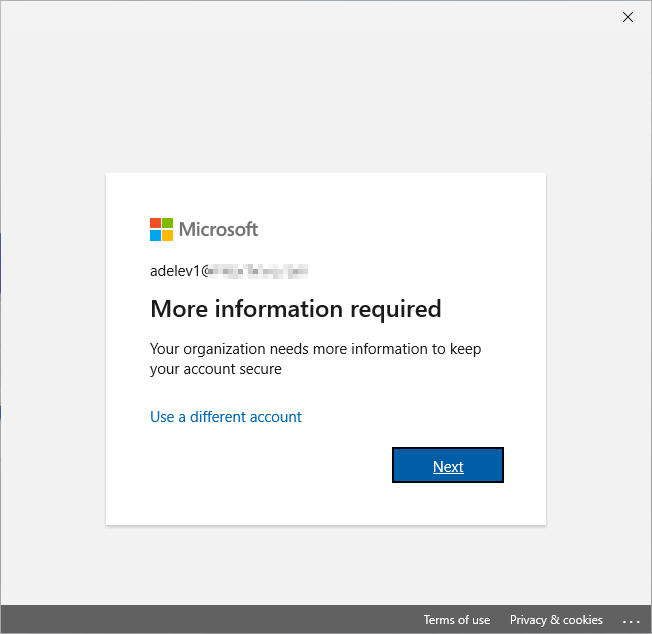This screenshot has height=634, width=652.
Task: Click the More information required heading
Action: 296,309
